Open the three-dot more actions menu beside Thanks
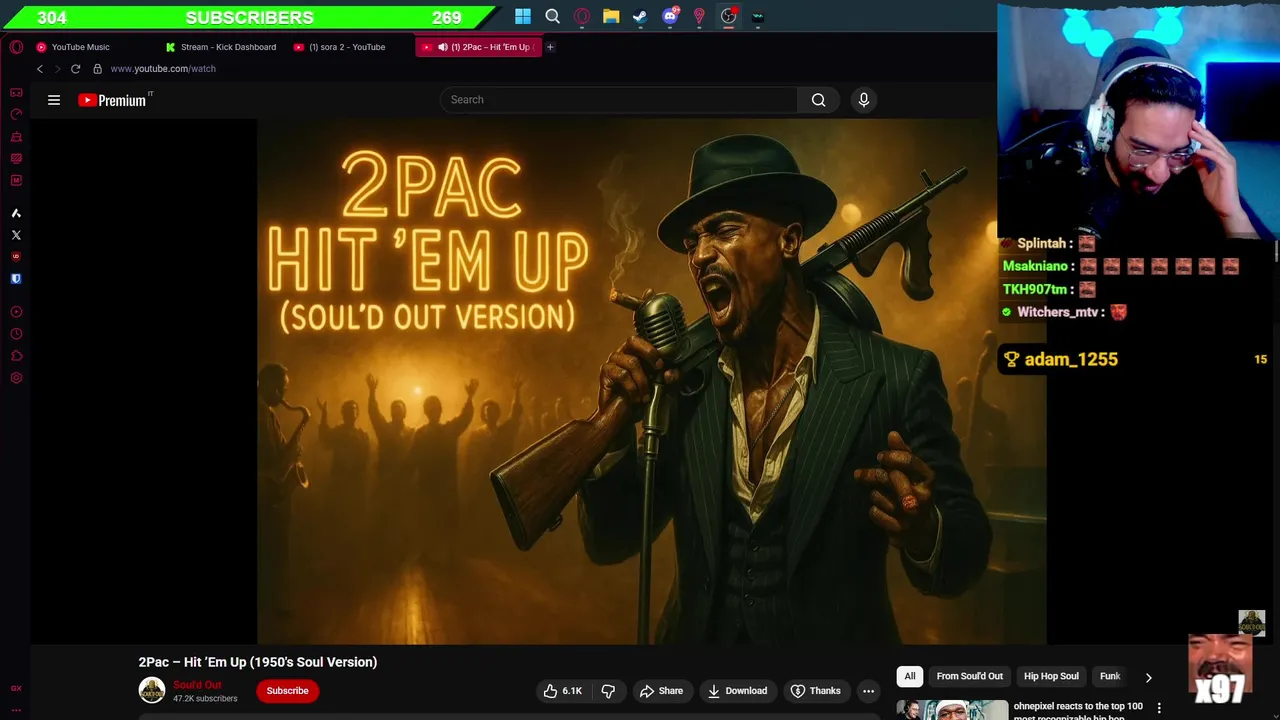This screenshot has height=720, width=1280. coord(868,691)
